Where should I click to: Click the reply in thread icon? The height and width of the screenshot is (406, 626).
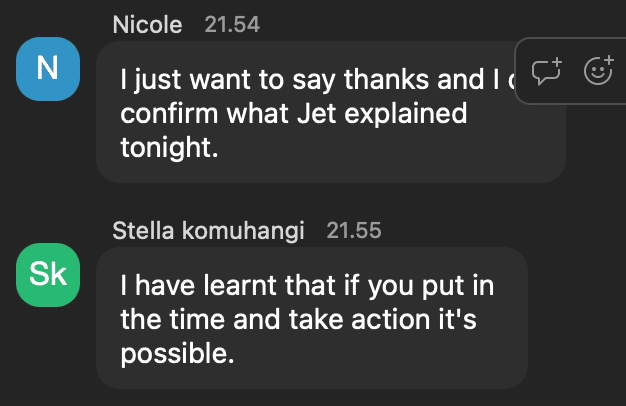click(546, 72)
